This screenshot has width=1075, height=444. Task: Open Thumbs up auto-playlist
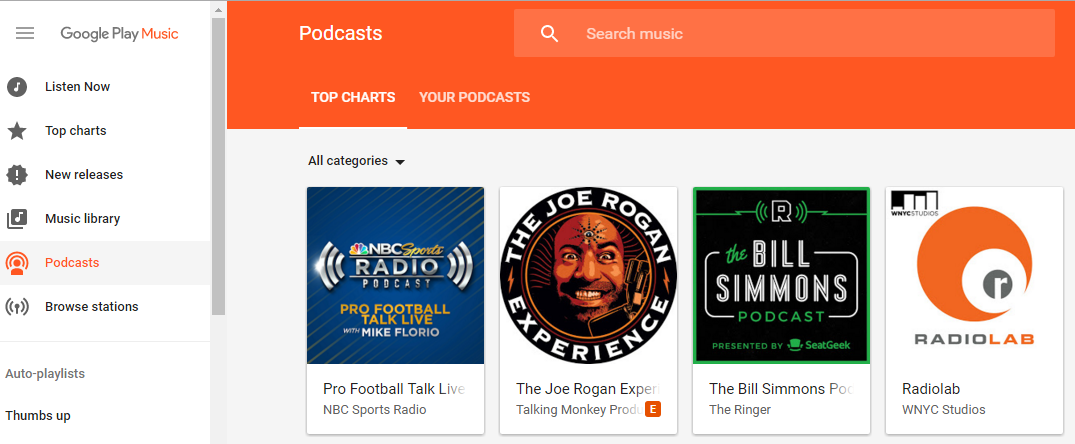[x=38, y=416]
